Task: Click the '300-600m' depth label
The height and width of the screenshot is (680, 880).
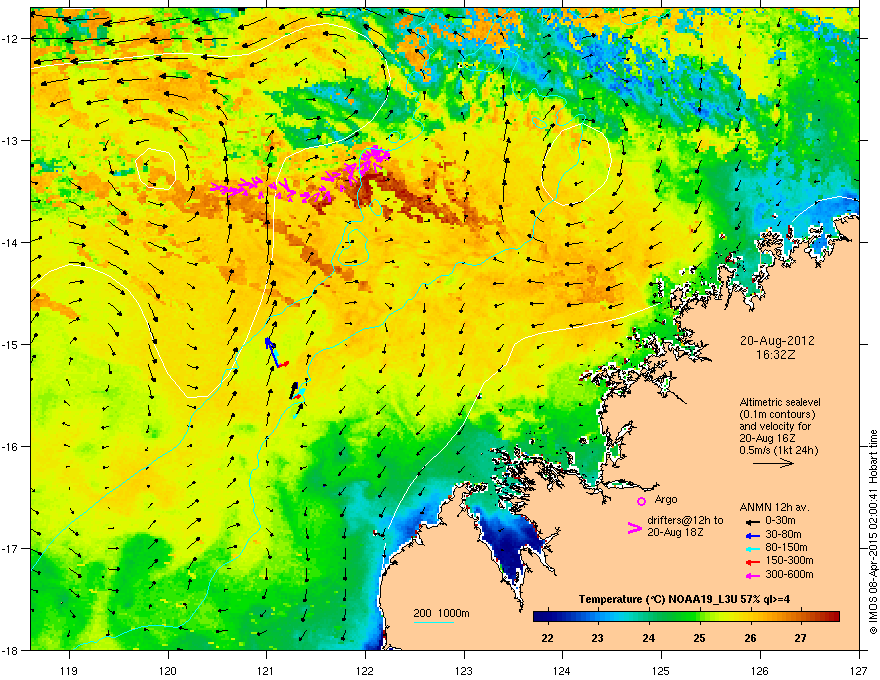Action: 789,574
